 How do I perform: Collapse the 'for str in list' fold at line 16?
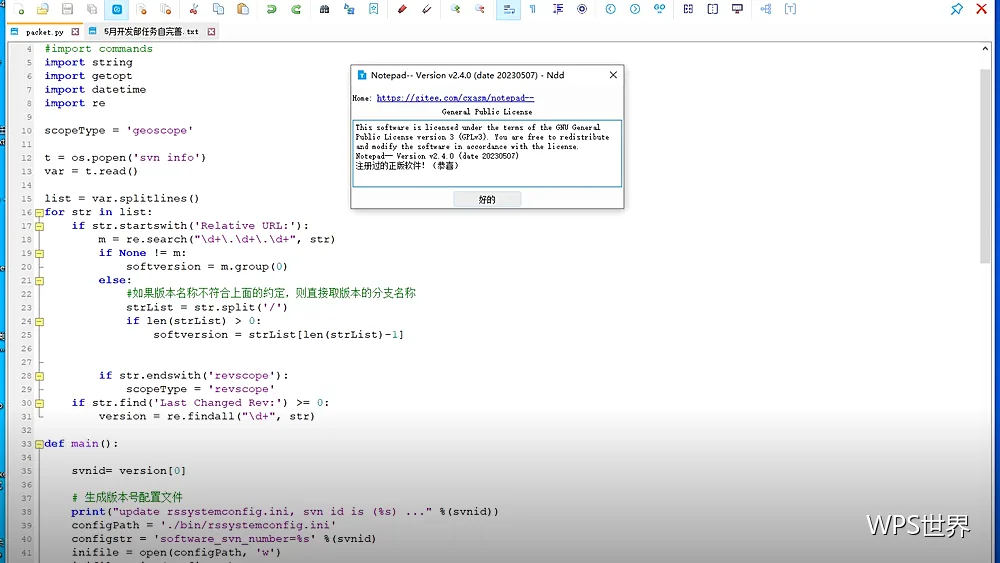point(39,212)
